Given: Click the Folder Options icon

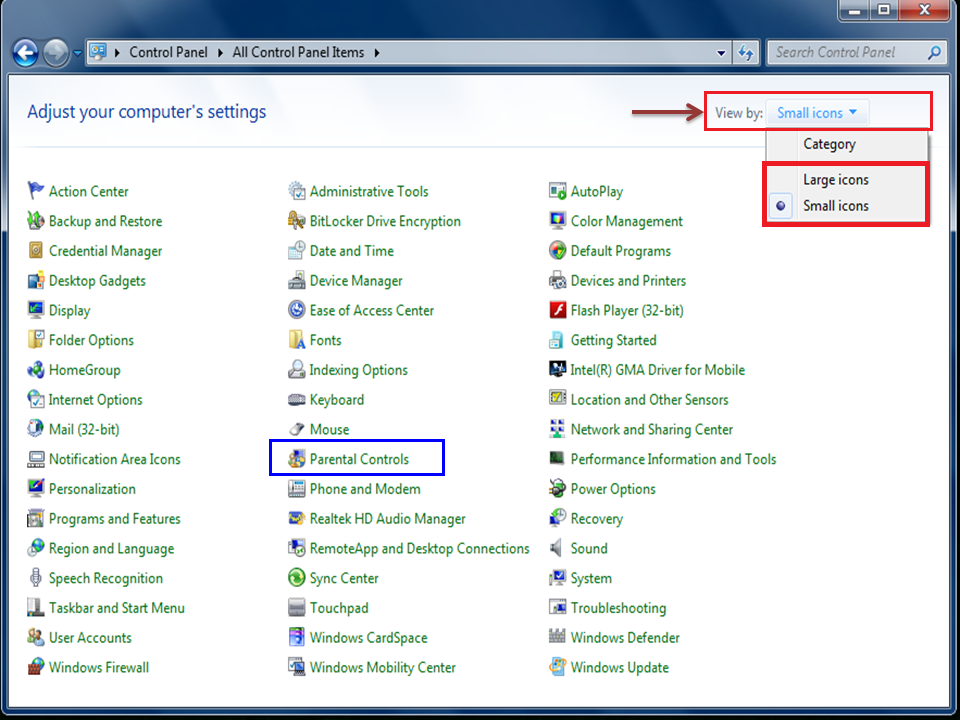Looking at the screenshot, I should (36, 339).
